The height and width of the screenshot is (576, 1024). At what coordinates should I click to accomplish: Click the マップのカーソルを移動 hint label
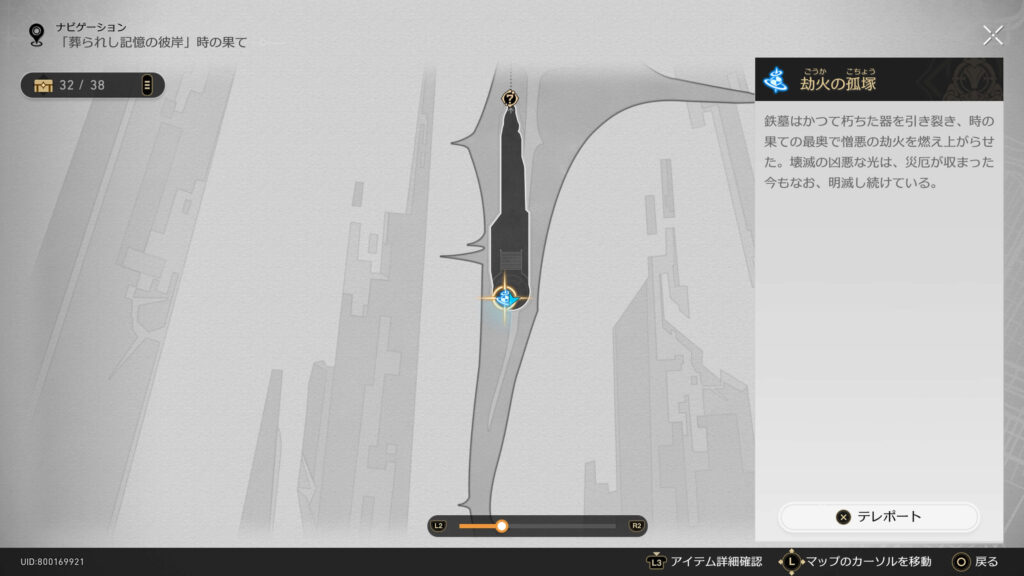pyautogui.click(x=868, y=562)
